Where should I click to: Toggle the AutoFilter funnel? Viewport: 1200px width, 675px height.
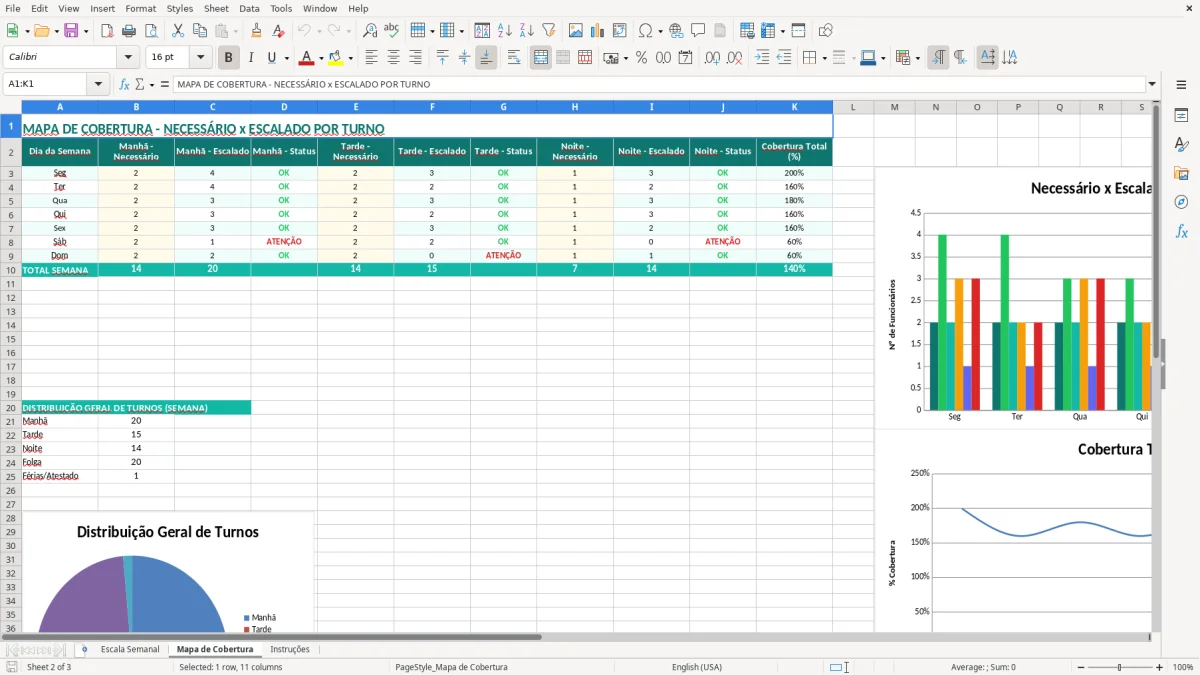549,31
